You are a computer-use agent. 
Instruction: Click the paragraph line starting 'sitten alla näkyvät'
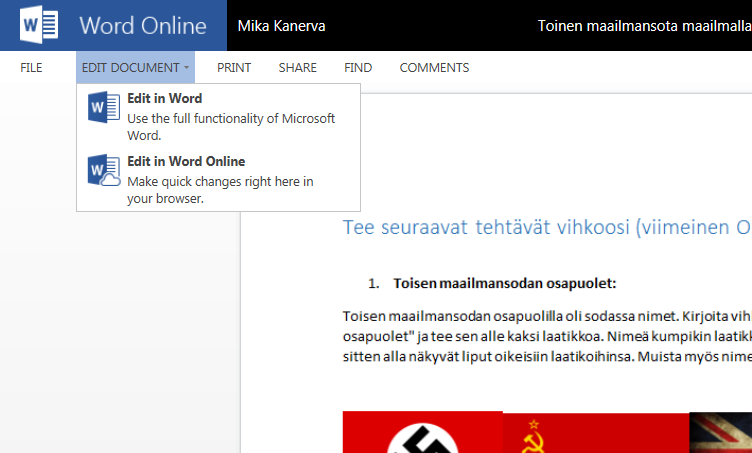coord(547,357)
